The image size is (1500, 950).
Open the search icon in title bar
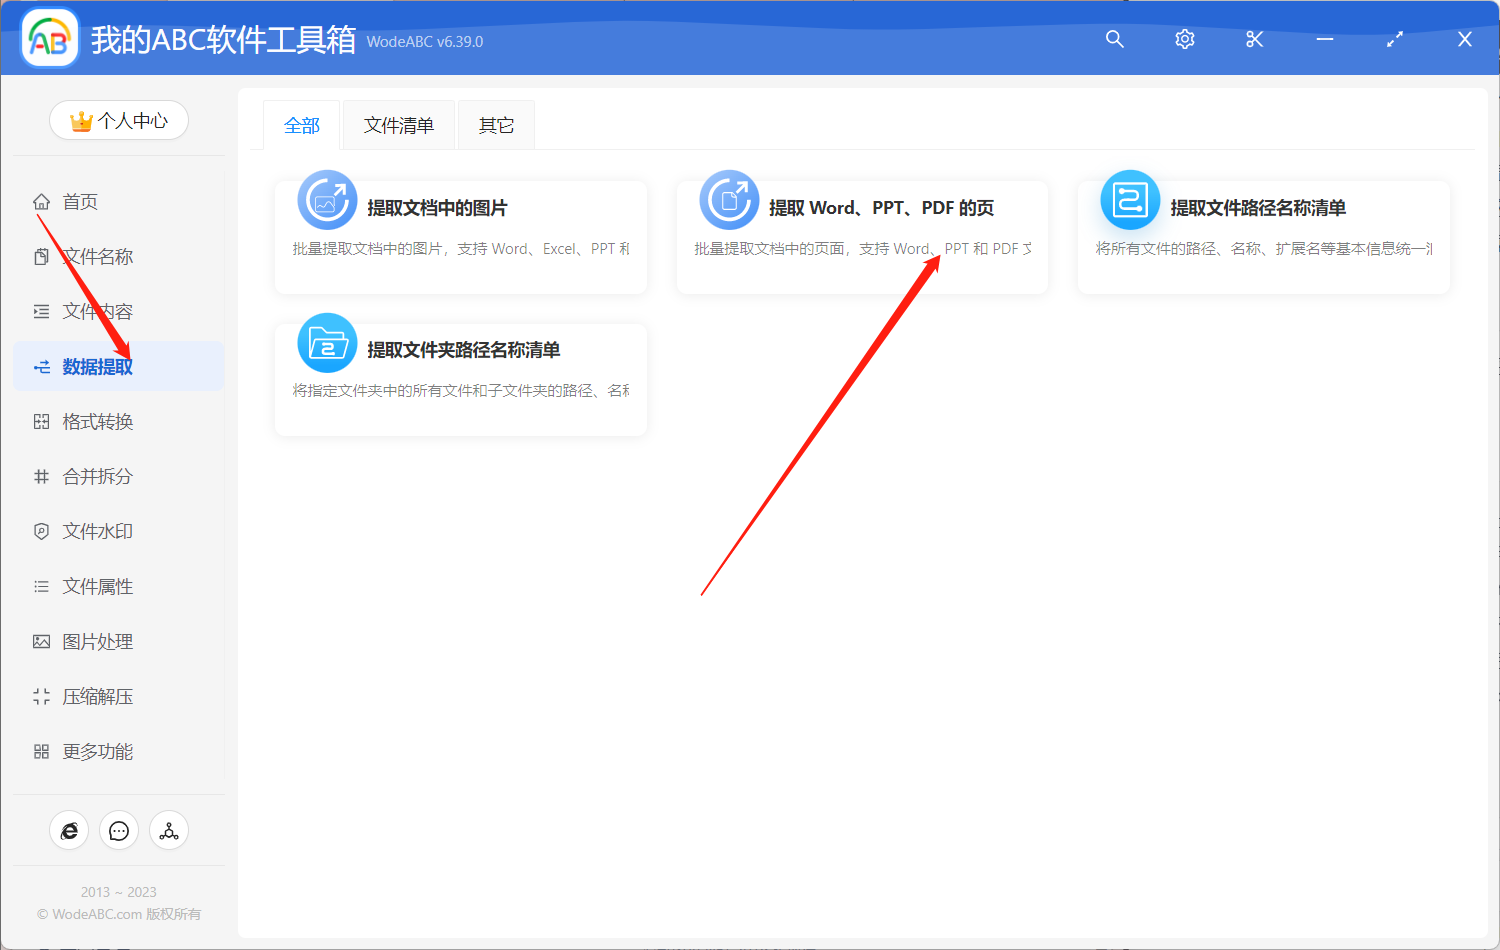[1114, 39]
